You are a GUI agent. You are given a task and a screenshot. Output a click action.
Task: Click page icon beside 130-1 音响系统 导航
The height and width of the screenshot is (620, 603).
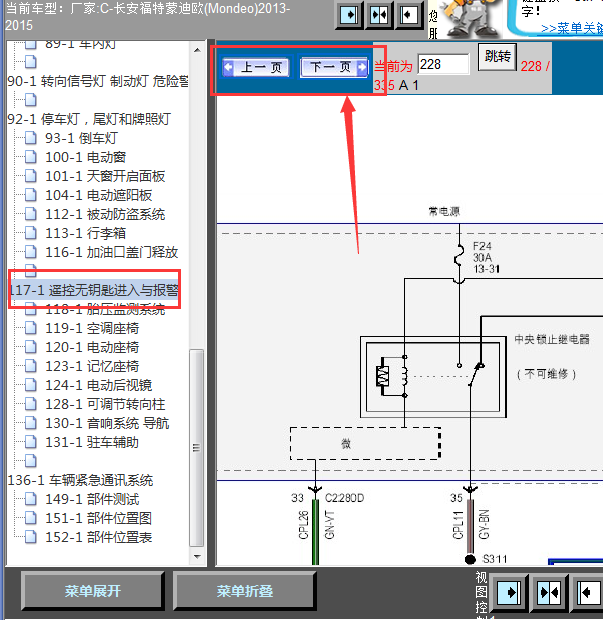(x=31, y=423)
